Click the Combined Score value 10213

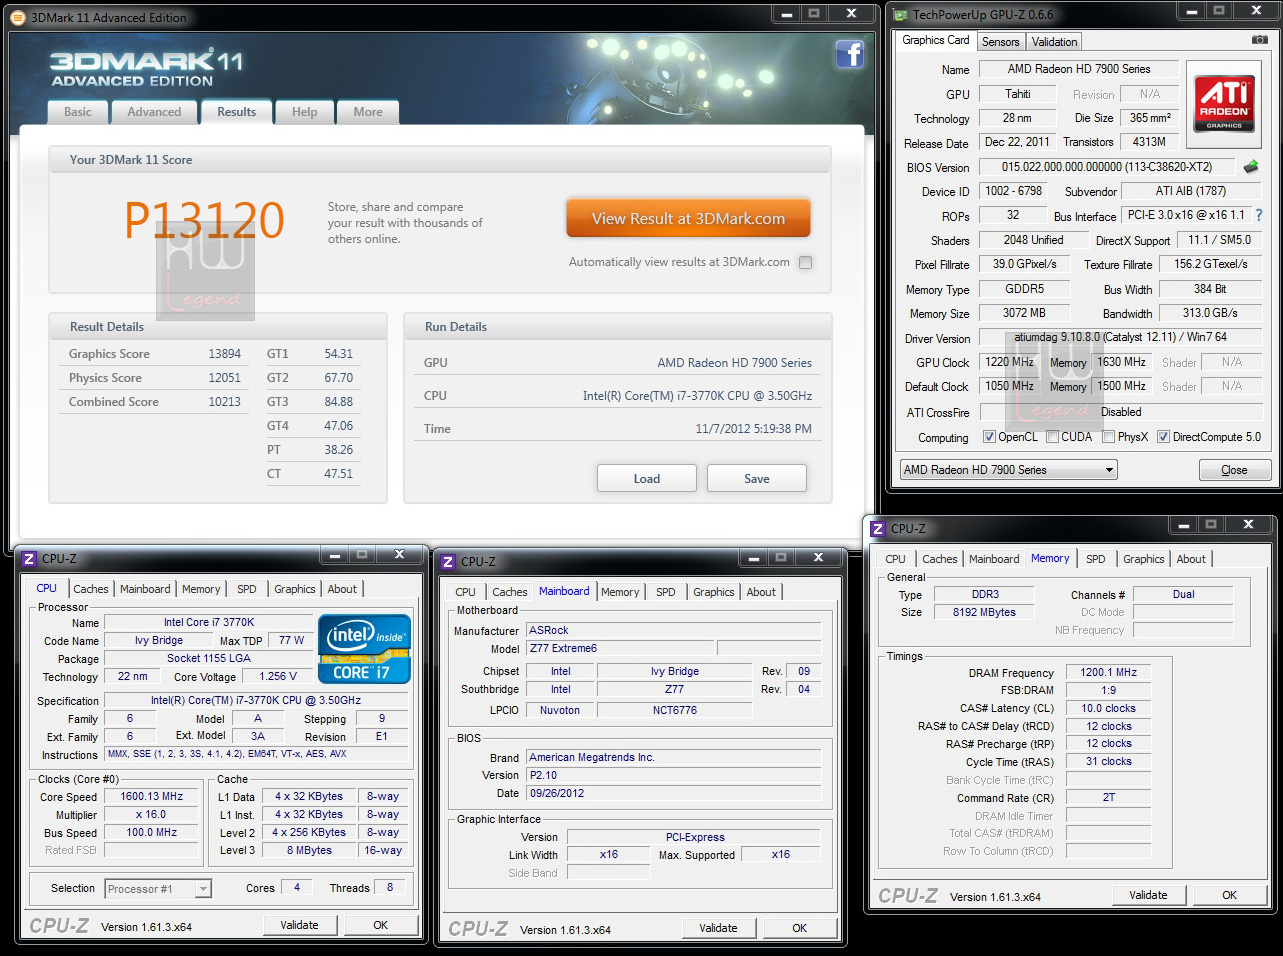pyautogui.click(x=224, y=402)
